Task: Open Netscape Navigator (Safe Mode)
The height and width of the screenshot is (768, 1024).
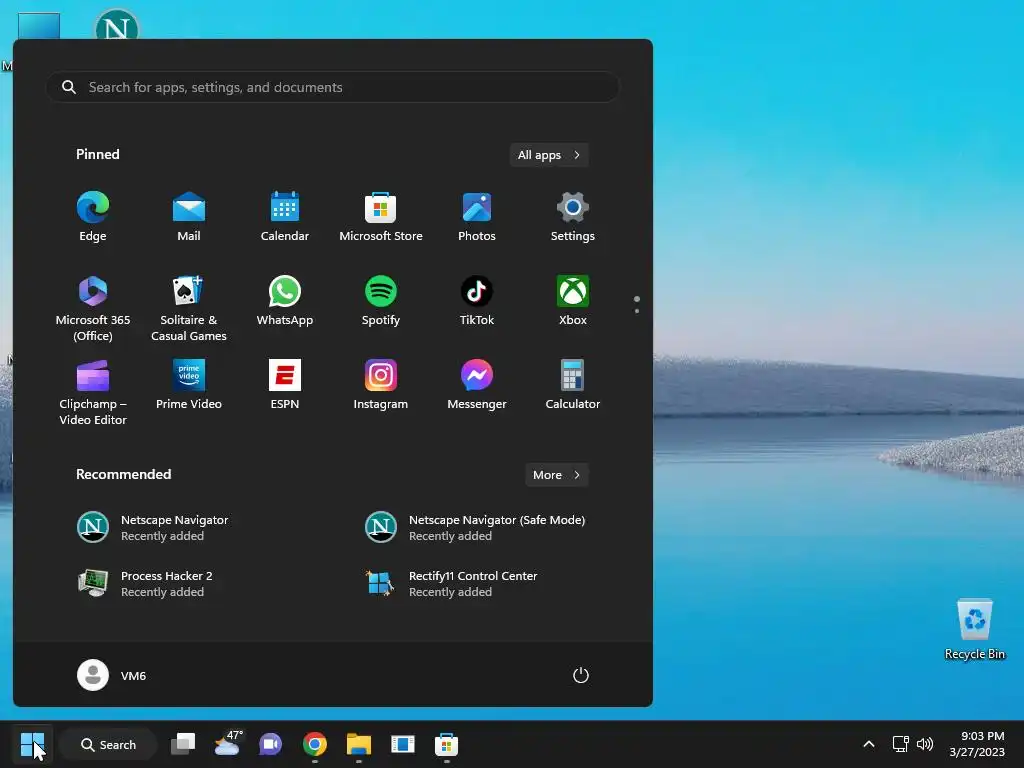Action: 476,528
